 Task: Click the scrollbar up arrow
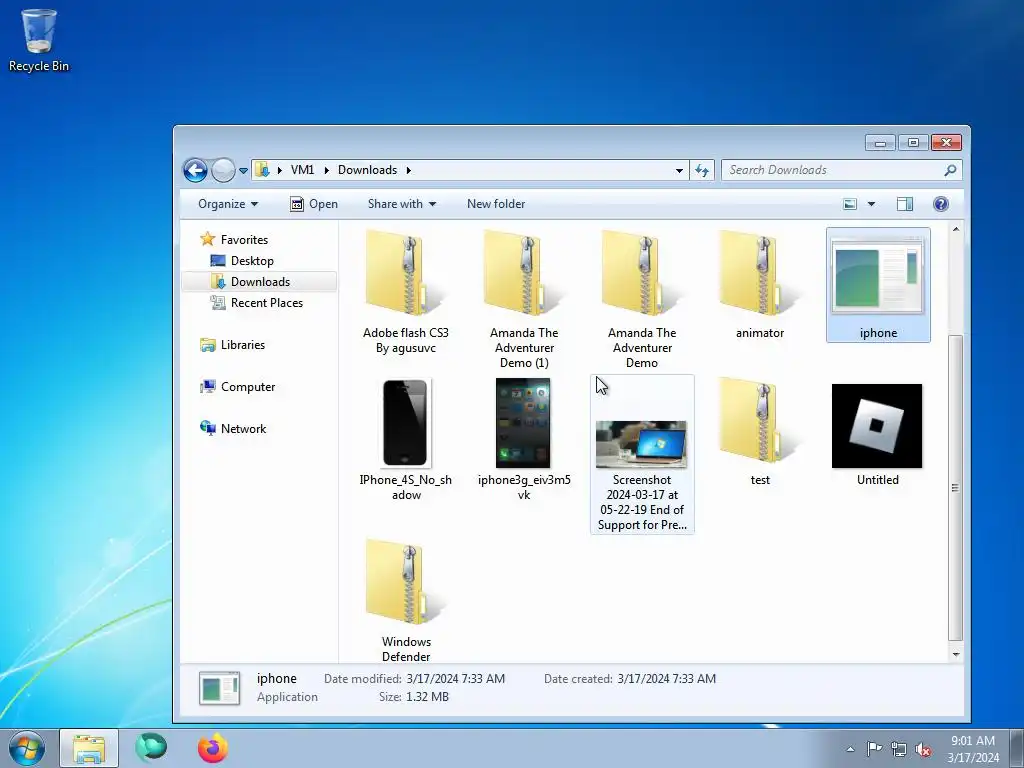pyautogui.click(x=955, y=229)
